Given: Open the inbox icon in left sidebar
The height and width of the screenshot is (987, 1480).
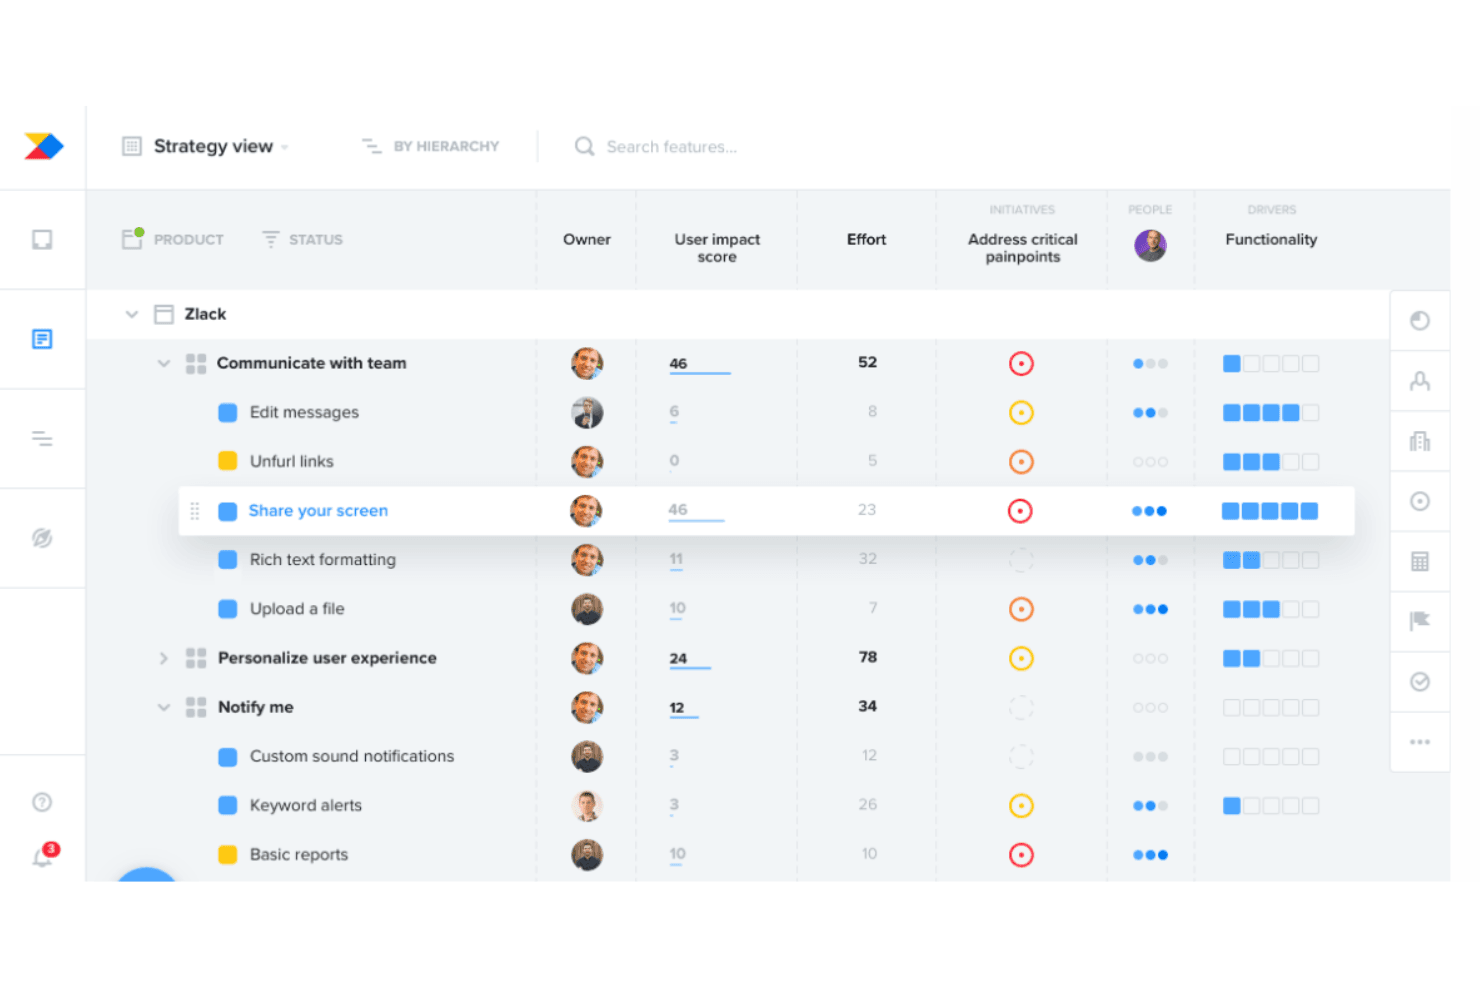Looking at the screenshot, I should (x=42, y=240).
